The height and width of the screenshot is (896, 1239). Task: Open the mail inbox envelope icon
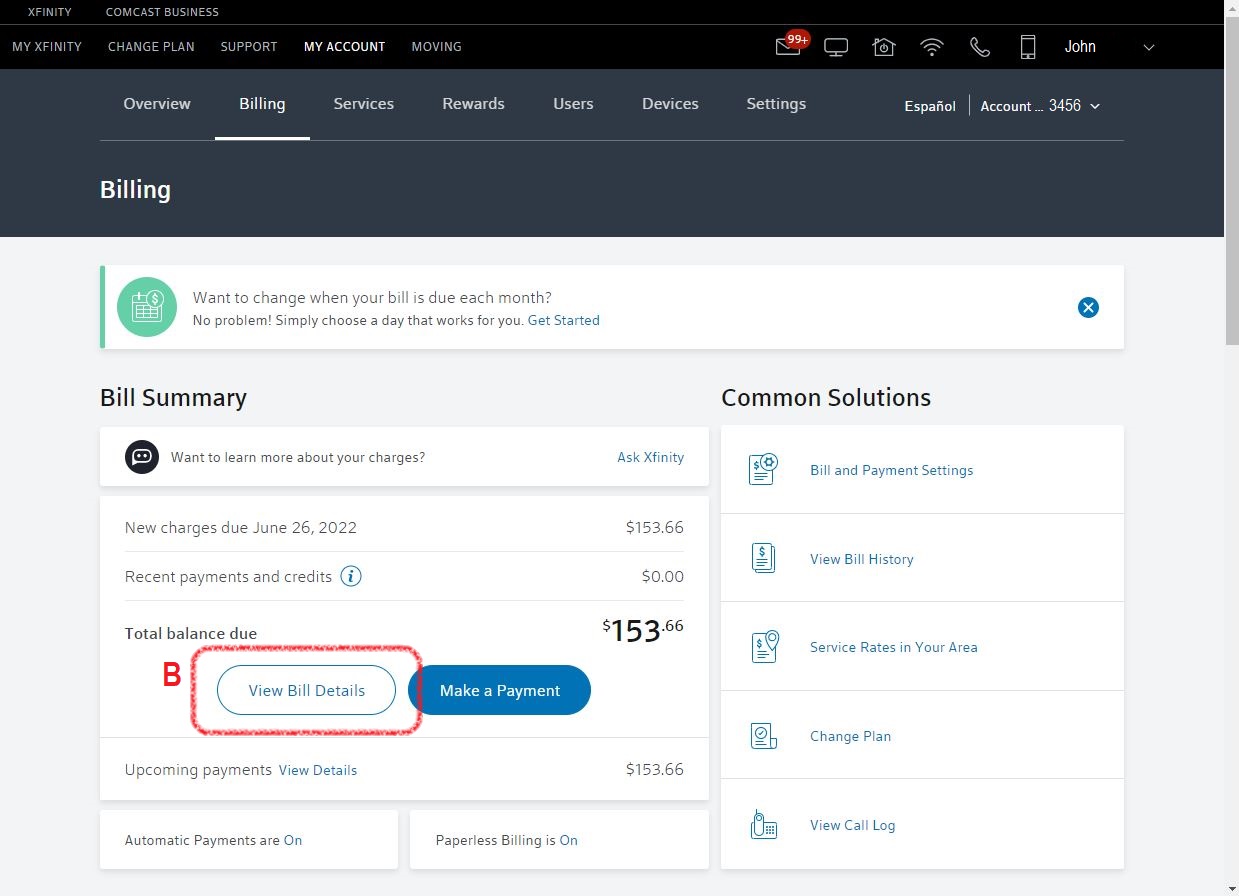[788, 47]
